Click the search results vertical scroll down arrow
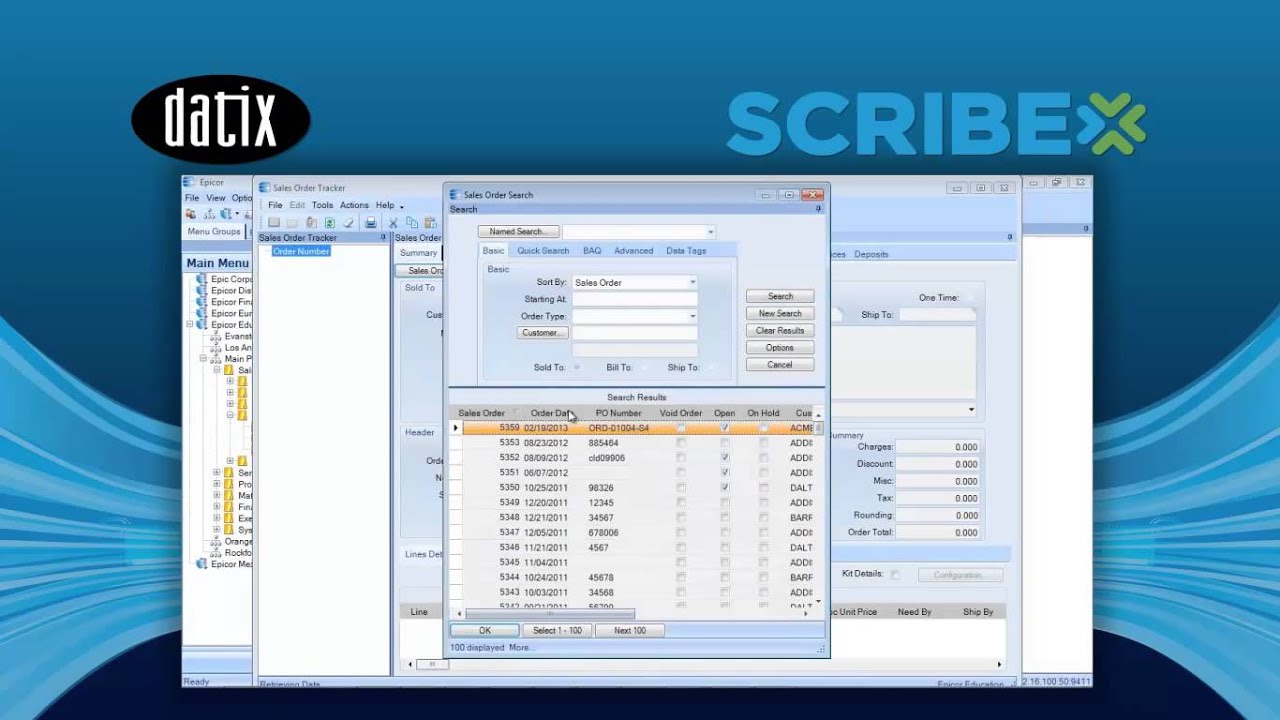This screenshot has width=1280, height=720. click(x=819, y=602)
